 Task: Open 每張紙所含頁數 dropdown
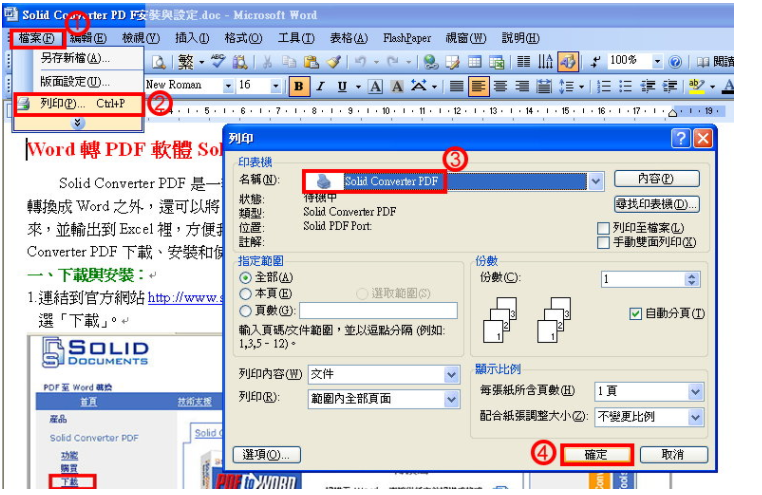pyautogui.click(x=695, y=391)
